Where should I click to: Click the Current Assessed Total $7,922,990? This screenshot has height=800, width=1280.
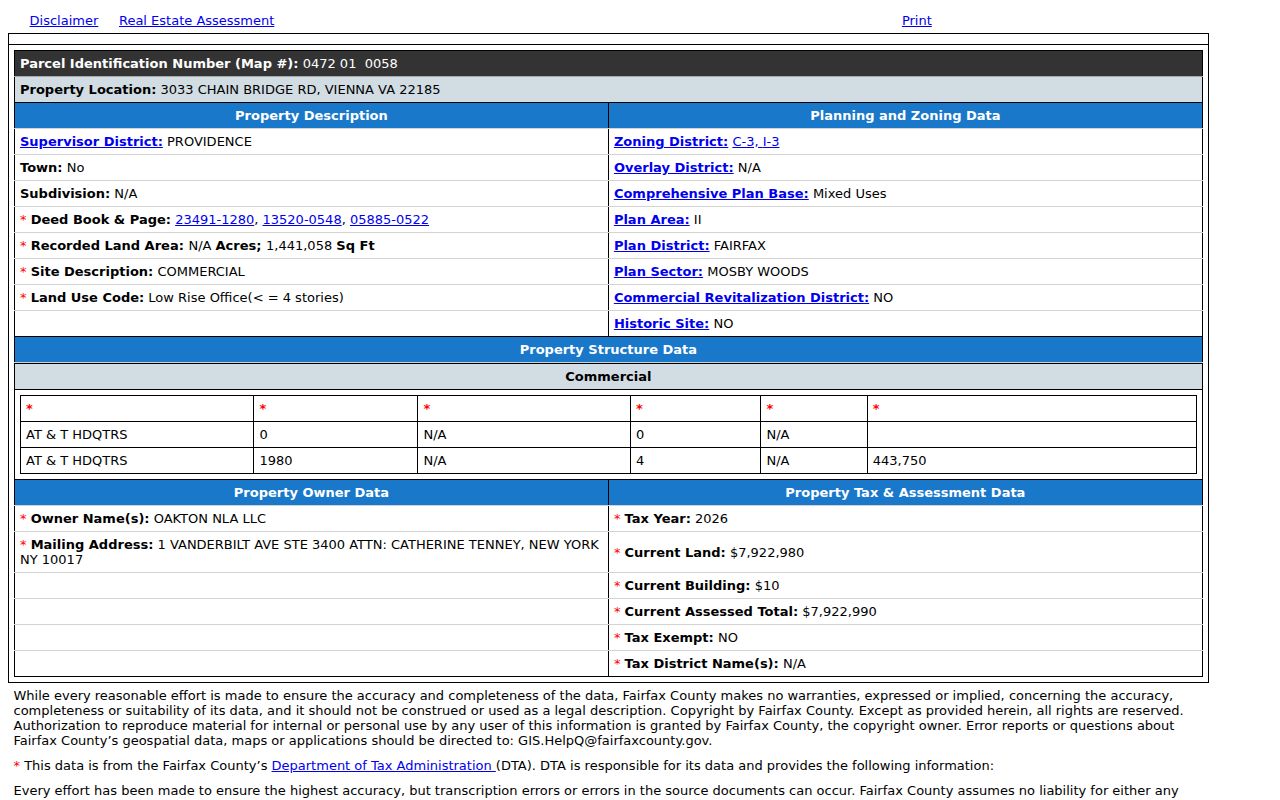(839, 611)
